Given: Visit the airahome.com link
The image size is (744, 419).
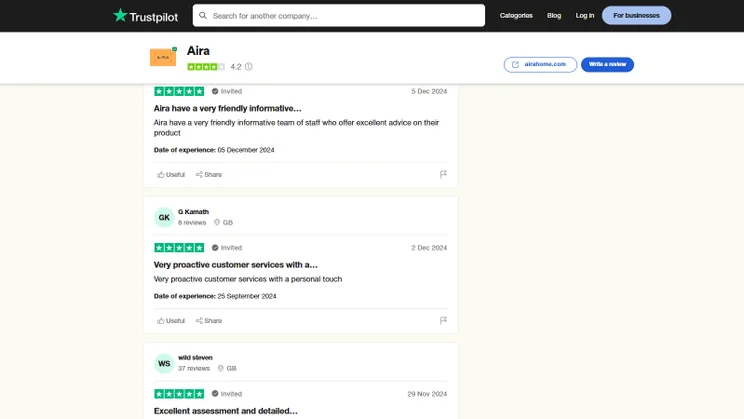Looking at the screenshot, I should pyautogui.click(x=540, y=64).
